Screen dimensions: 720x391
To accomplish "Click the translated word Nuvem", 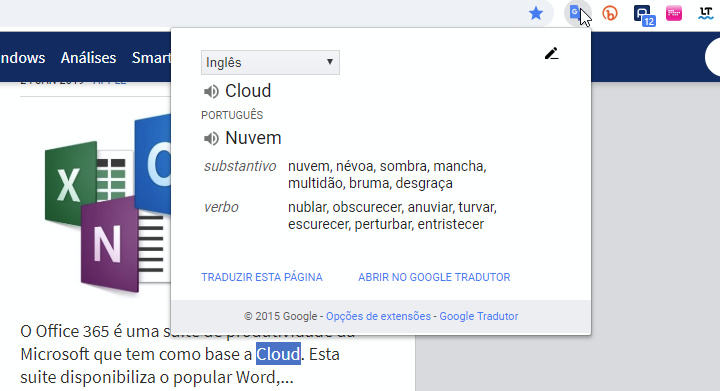I will (253, 138).
